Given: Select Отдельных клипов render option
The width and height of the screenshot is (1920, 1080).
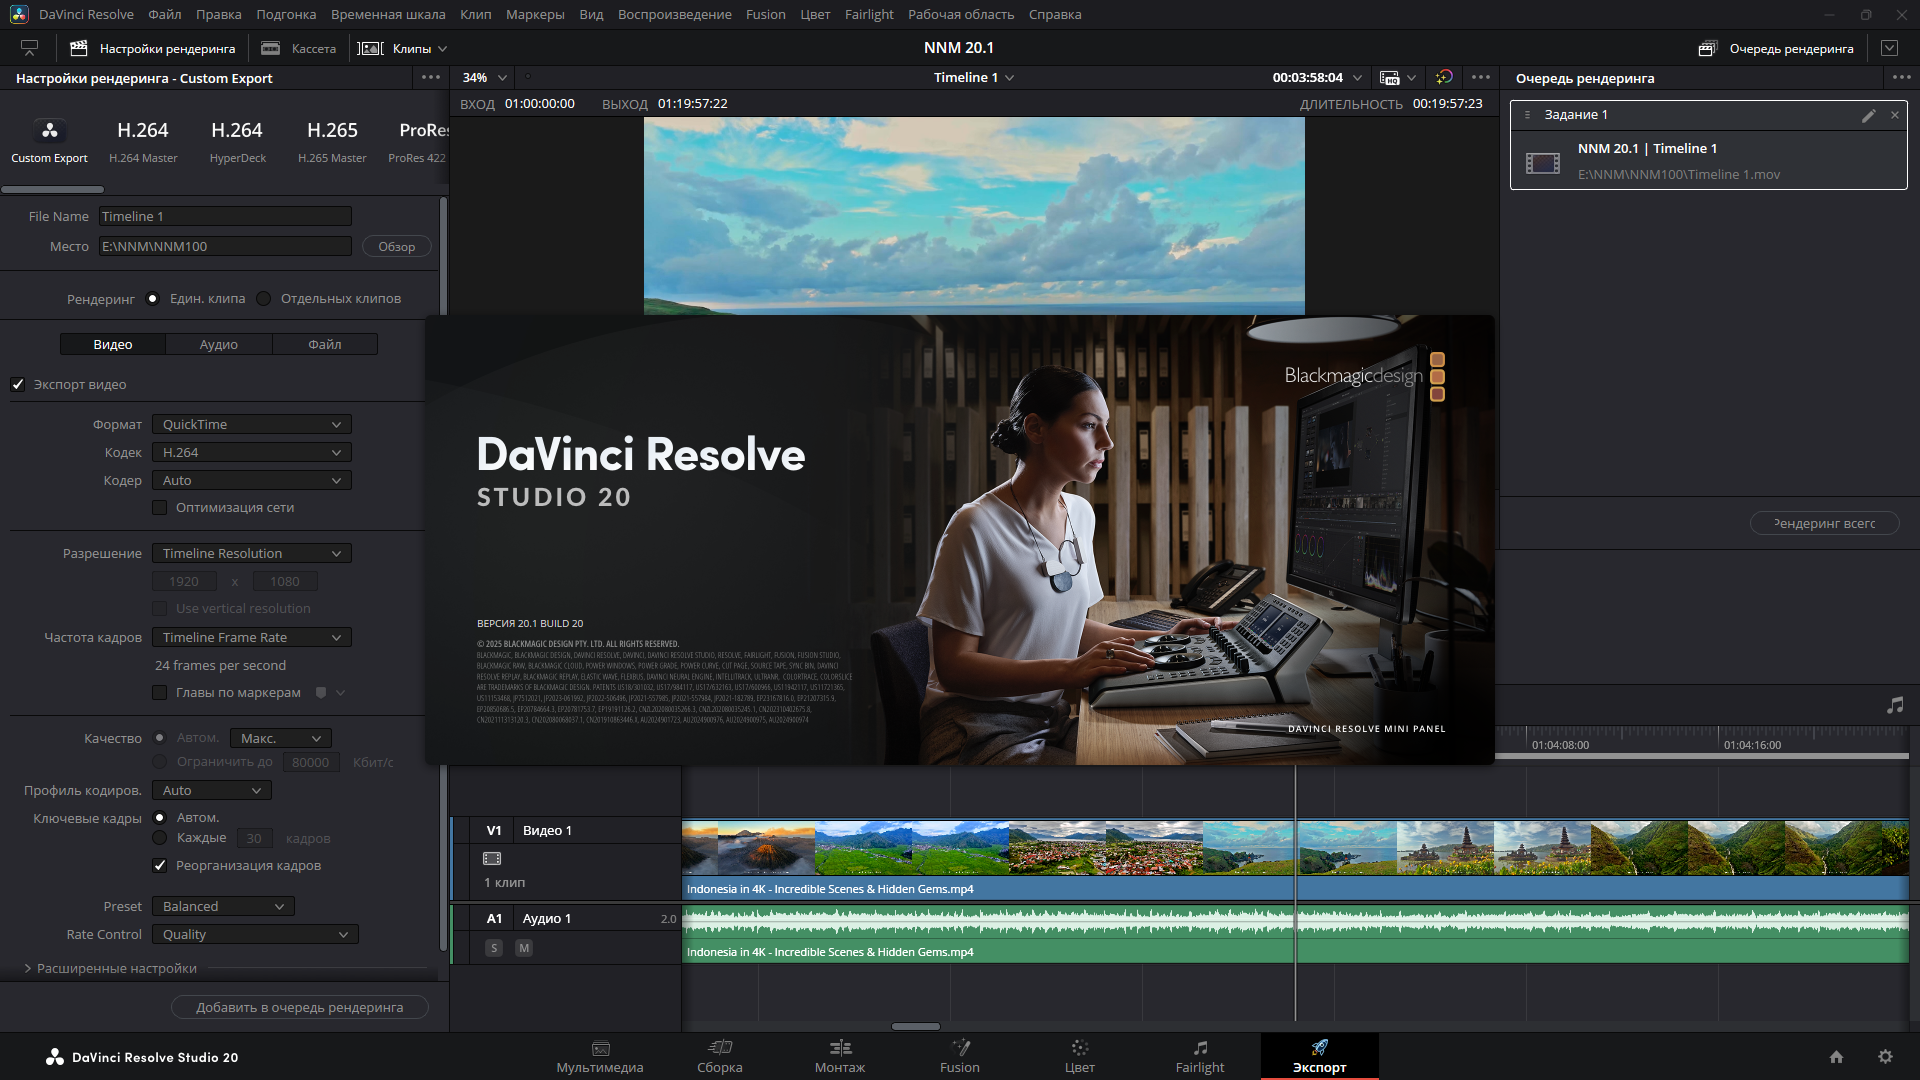Looking at the screenshot, I should 264,299.
